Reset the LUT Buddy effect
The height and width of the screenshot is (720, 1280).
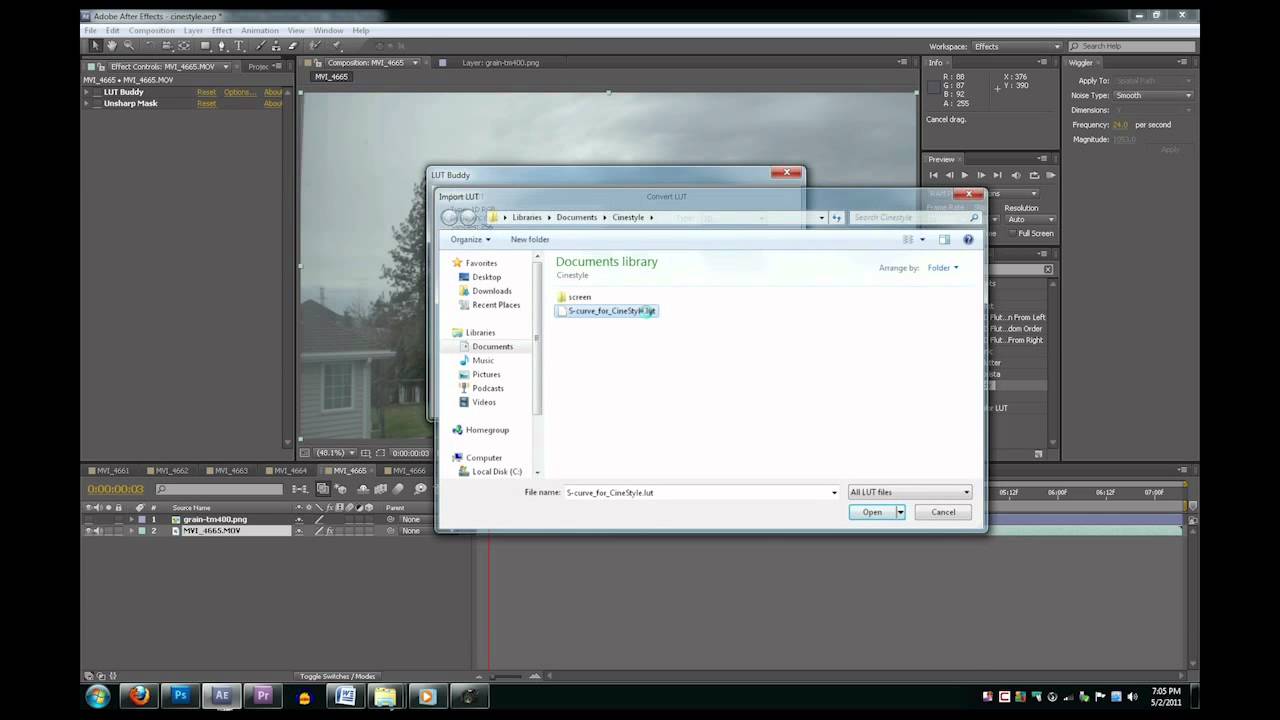point(206,92)
